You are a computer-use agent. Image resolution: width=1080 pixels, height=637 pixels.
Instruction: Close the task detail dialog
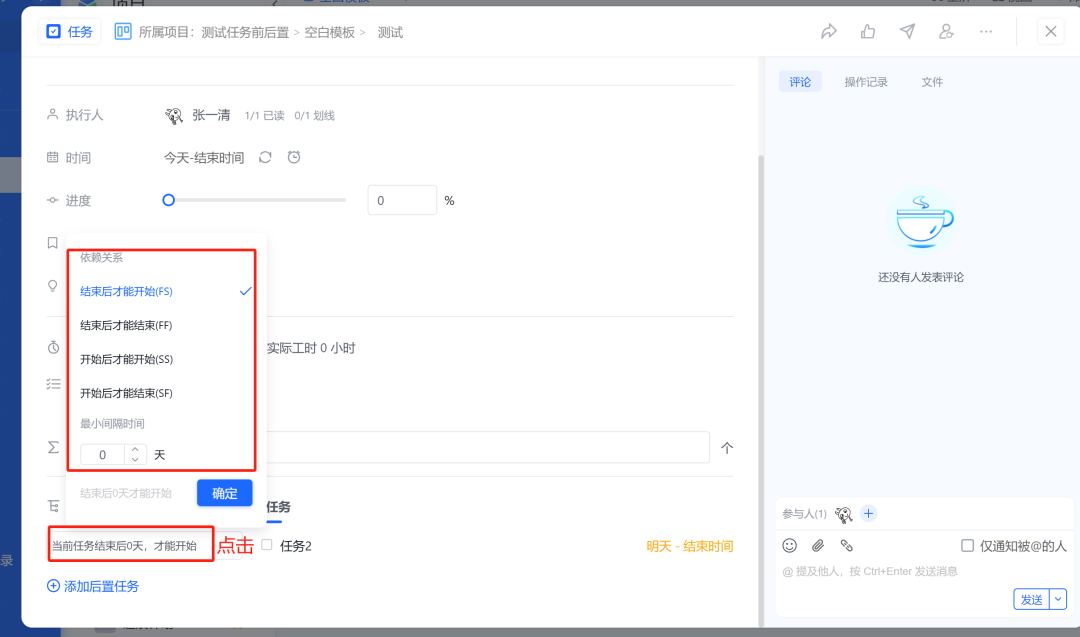tap(1050, 32)
